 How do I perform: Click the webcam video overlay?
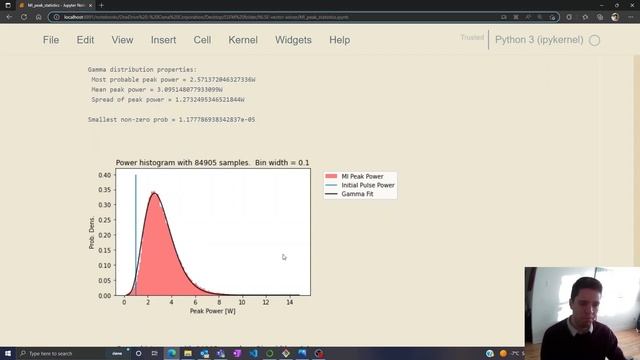pos(582,313)
